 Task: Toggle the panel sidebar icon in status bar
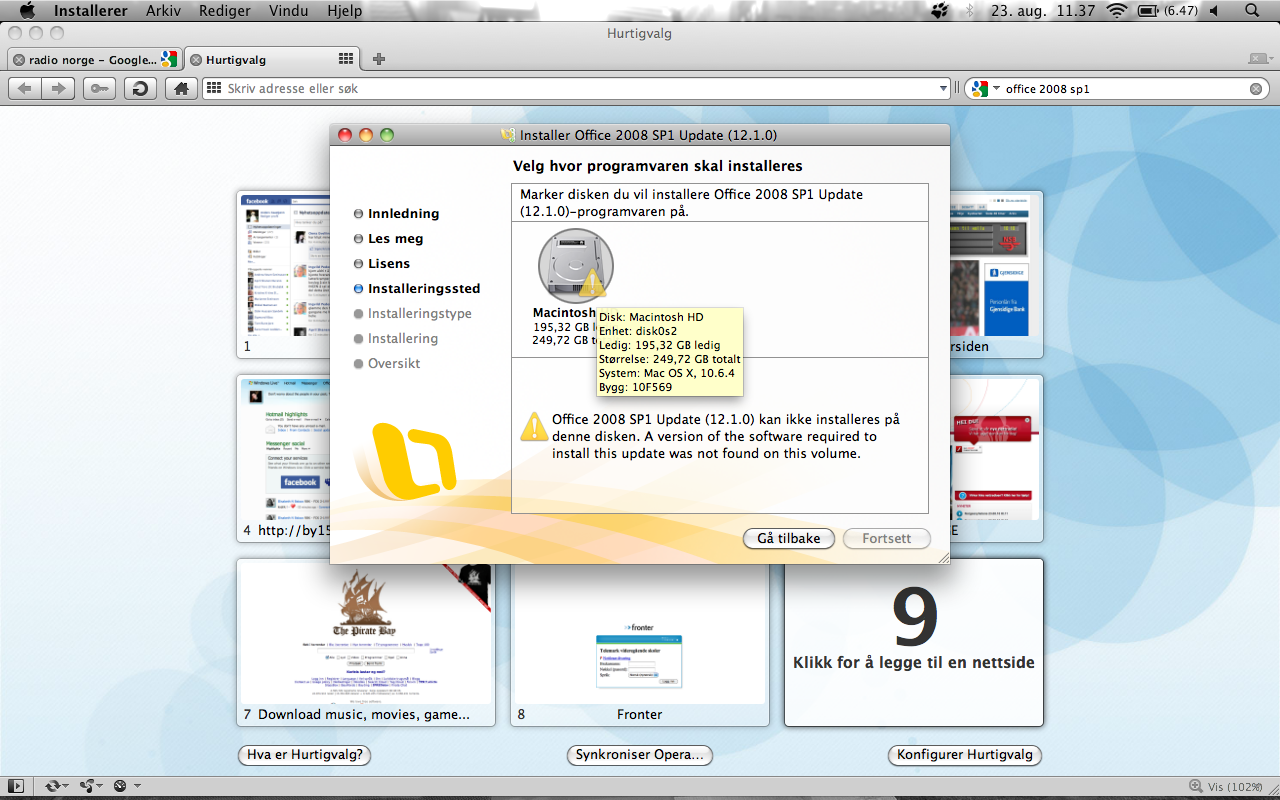pyautogui.click(x=16, y=786)
